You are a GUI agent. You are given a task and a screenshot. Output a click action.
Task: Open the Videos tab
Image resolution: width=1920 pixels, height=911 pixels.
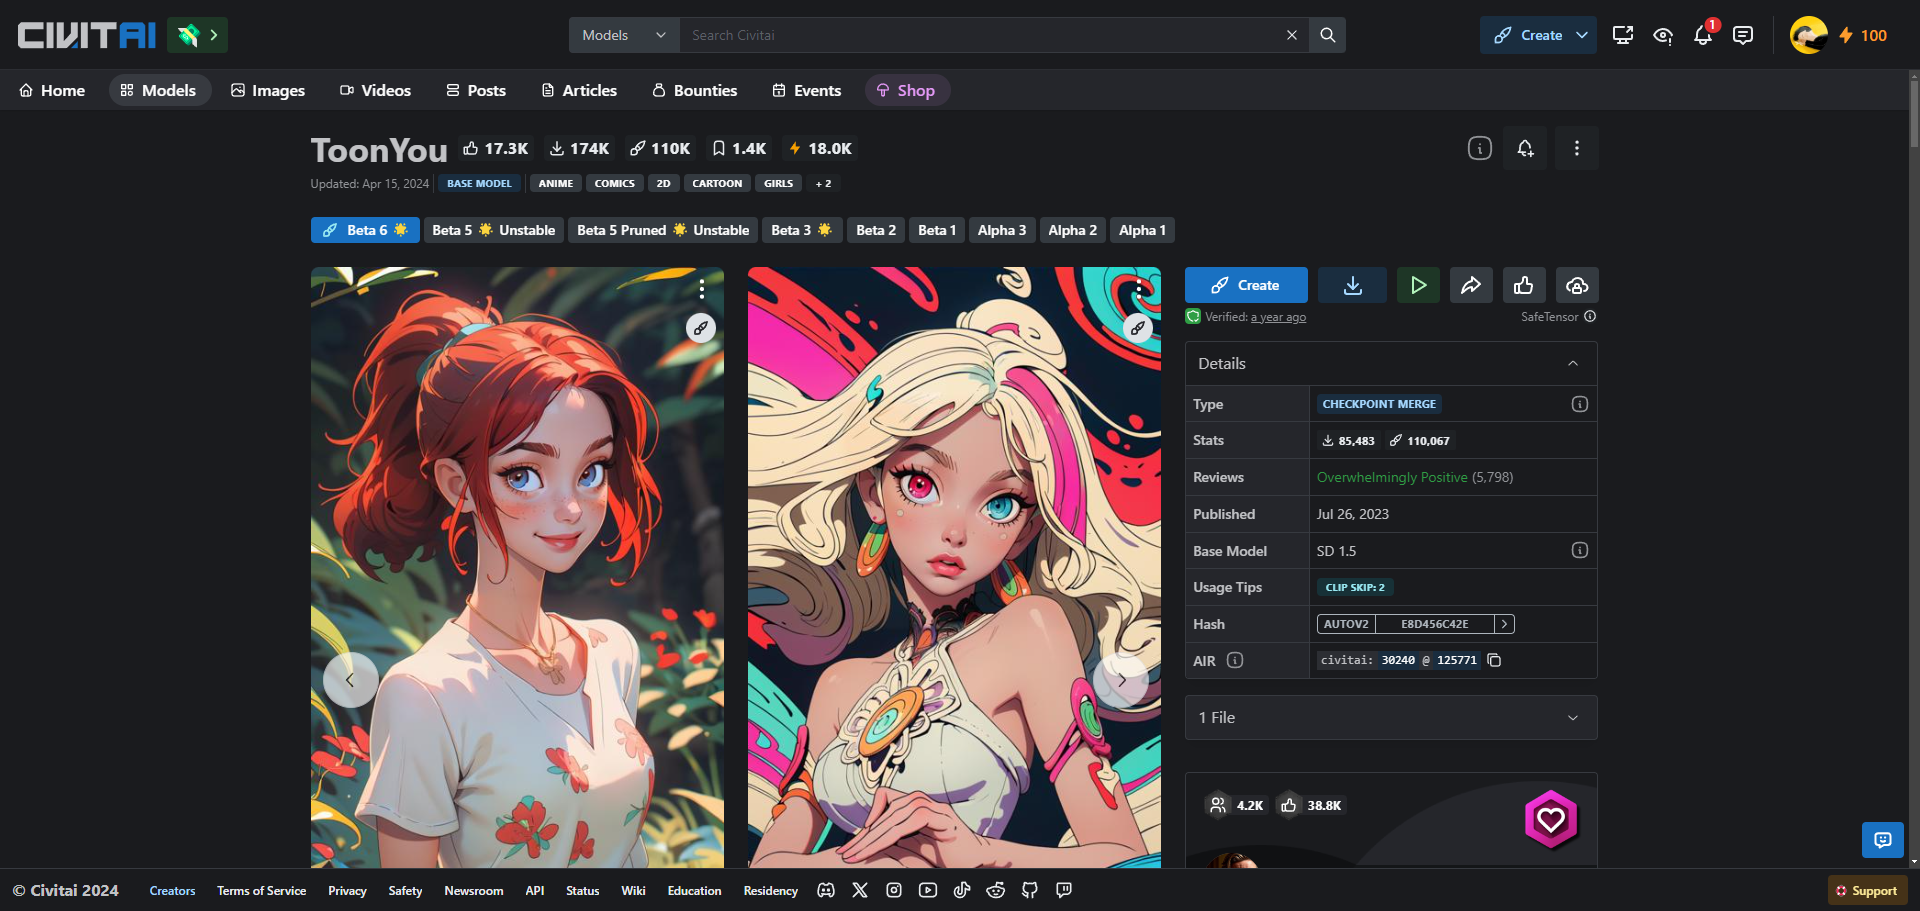tap(375, 90)
